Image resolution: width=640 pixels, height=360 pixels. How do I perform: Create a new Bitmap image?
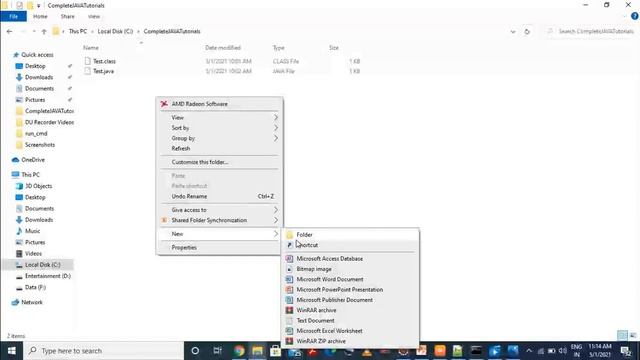350,269
